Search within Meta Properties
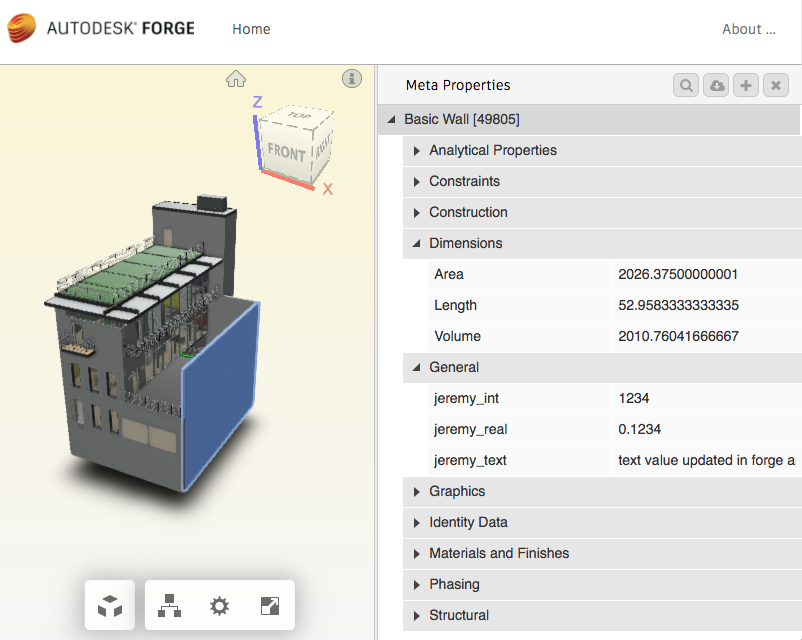The image size is (802, 640). tap(686, 85)
